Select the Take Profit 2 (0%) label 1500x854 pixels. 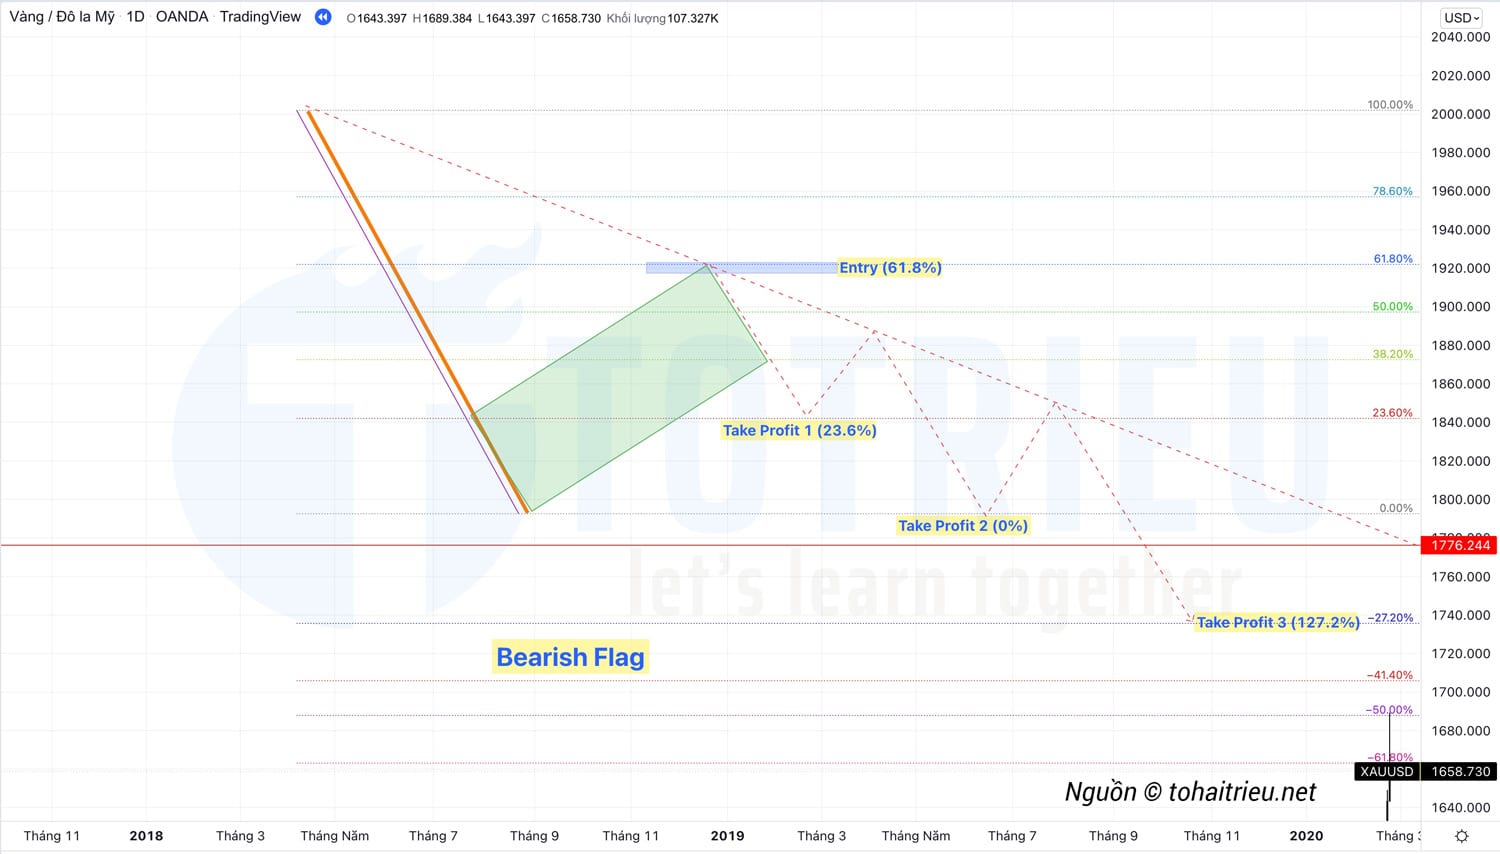tap(962, 525)
